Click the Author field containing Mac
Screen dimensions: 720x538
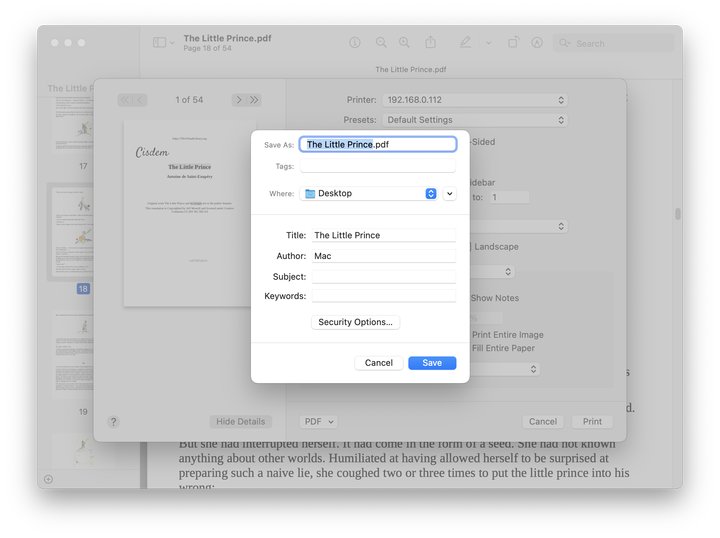click(x=383, y=256)
